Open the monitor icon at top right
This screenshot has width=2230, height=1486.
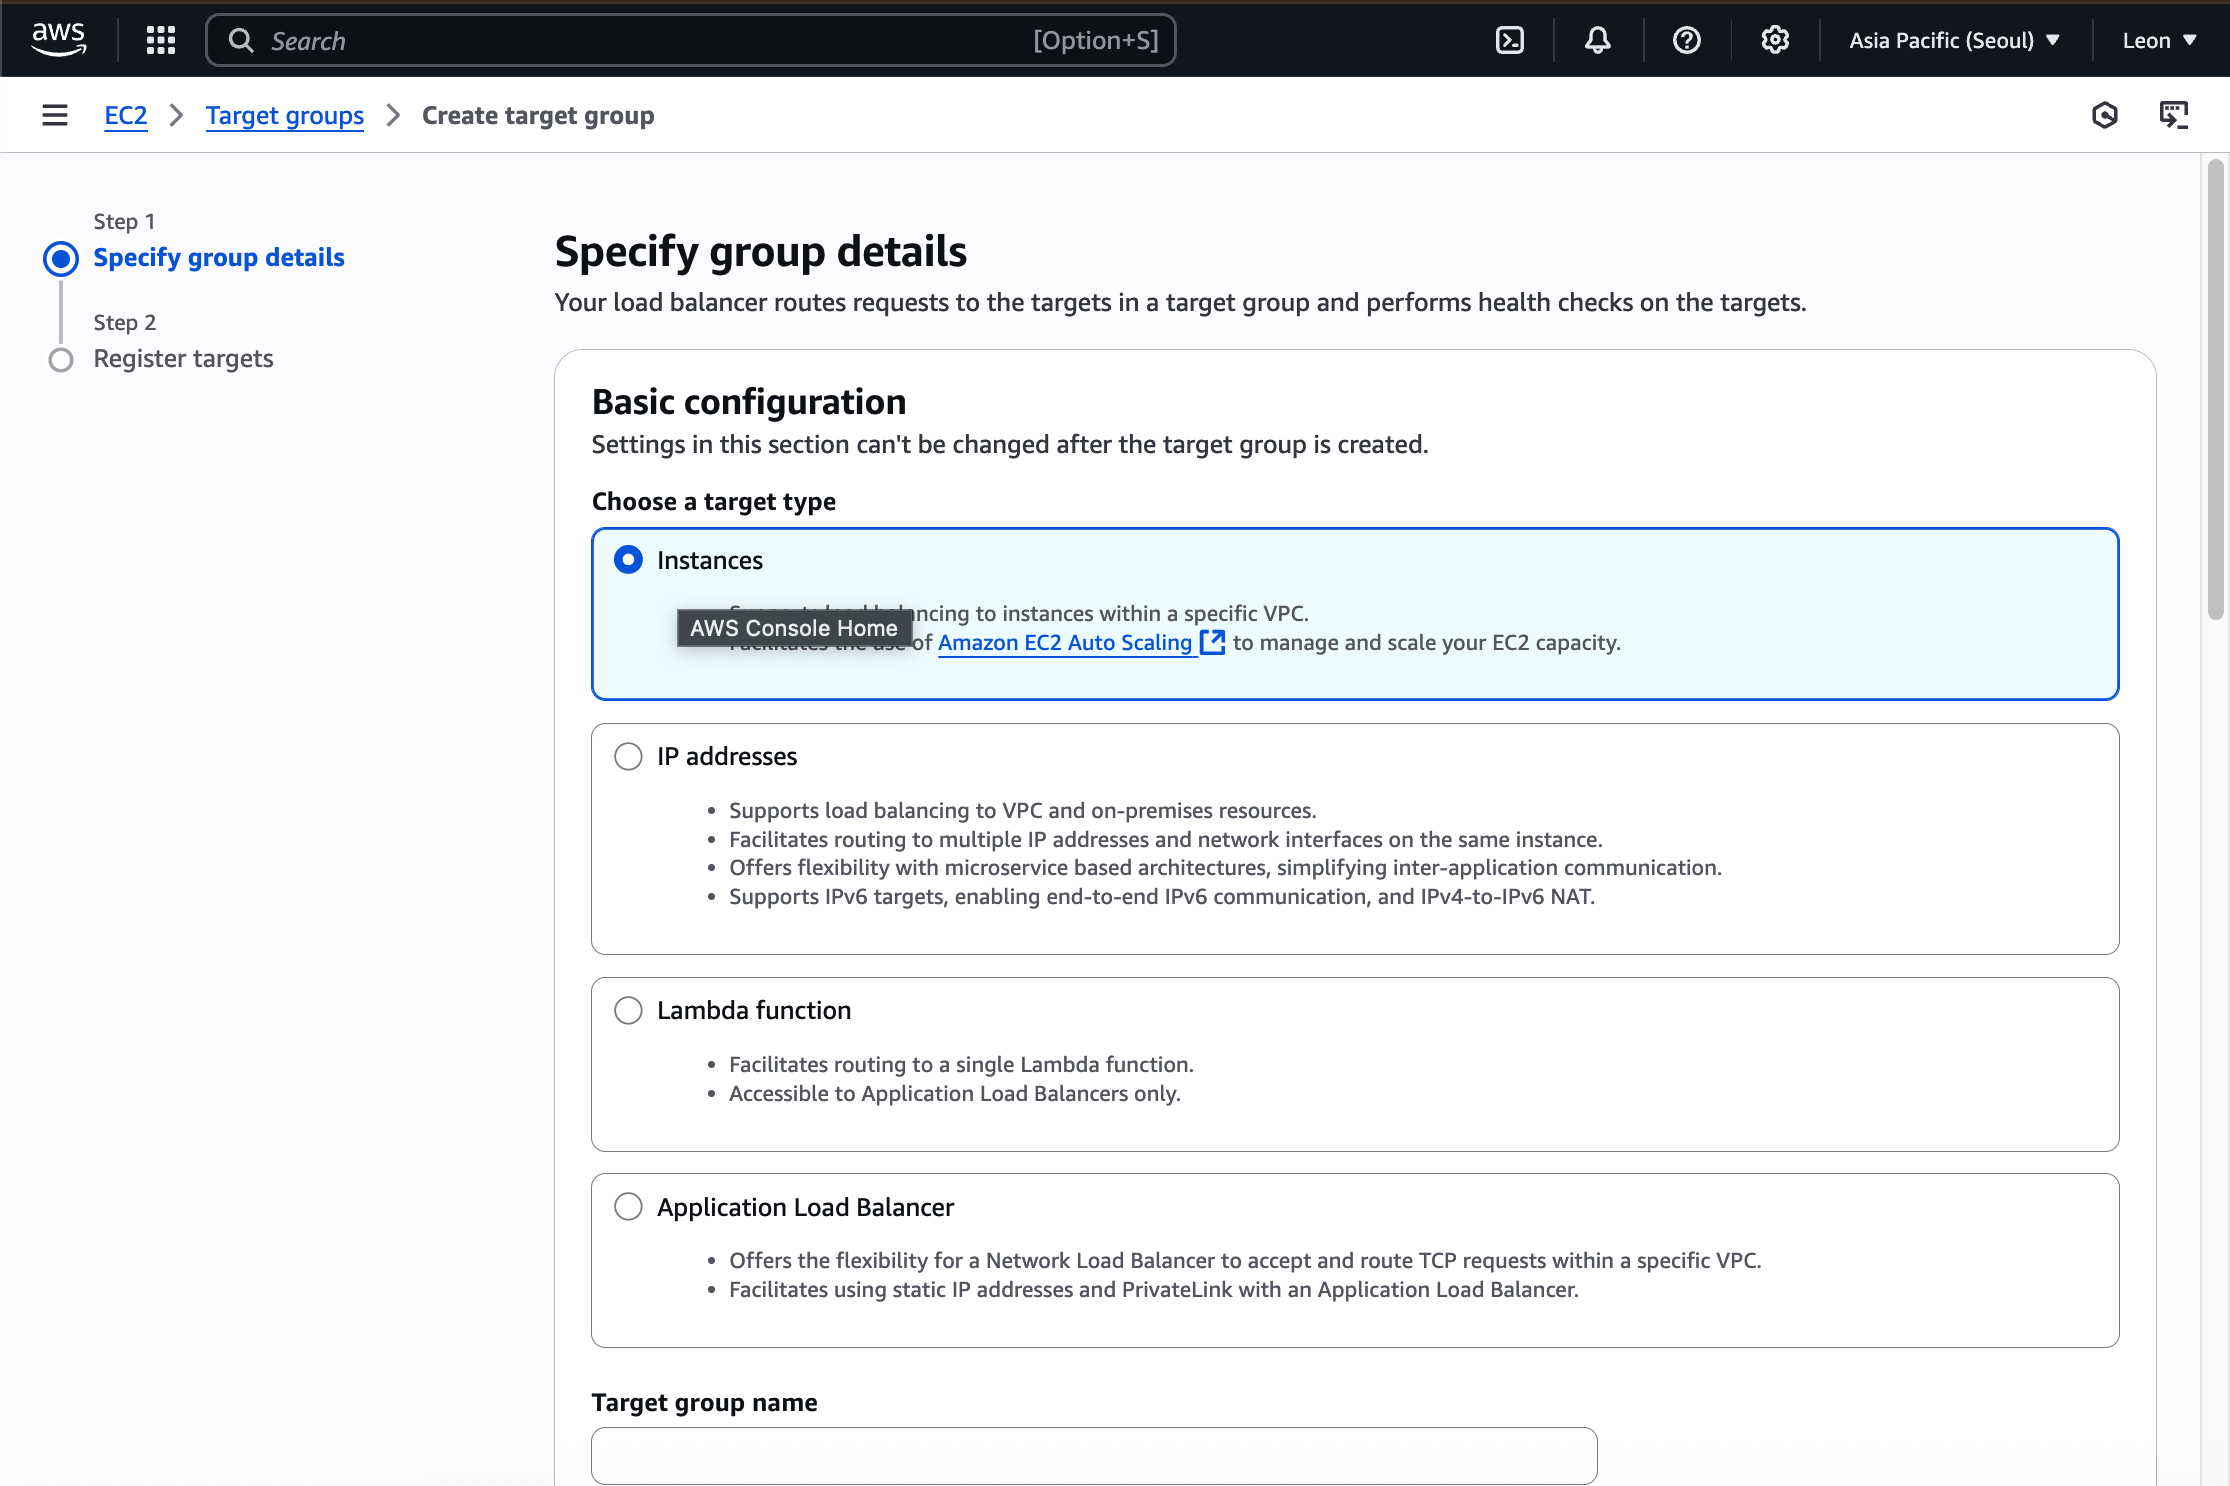coord(2173,115)
